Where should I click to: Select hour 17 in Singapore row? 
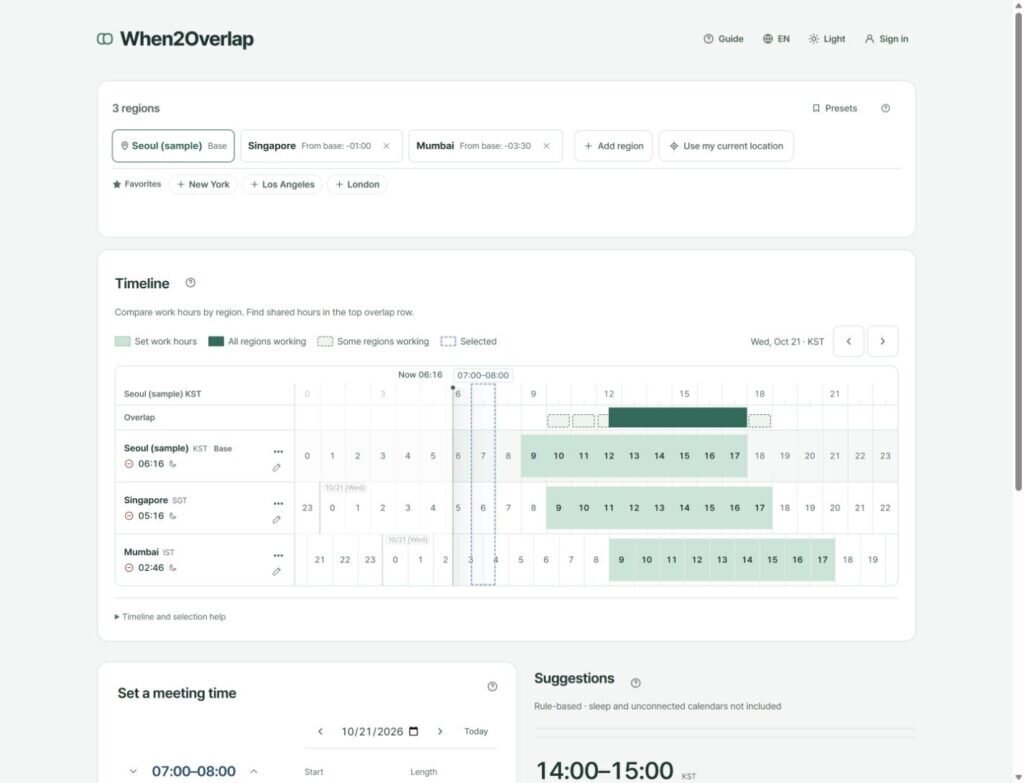point(760,507)
